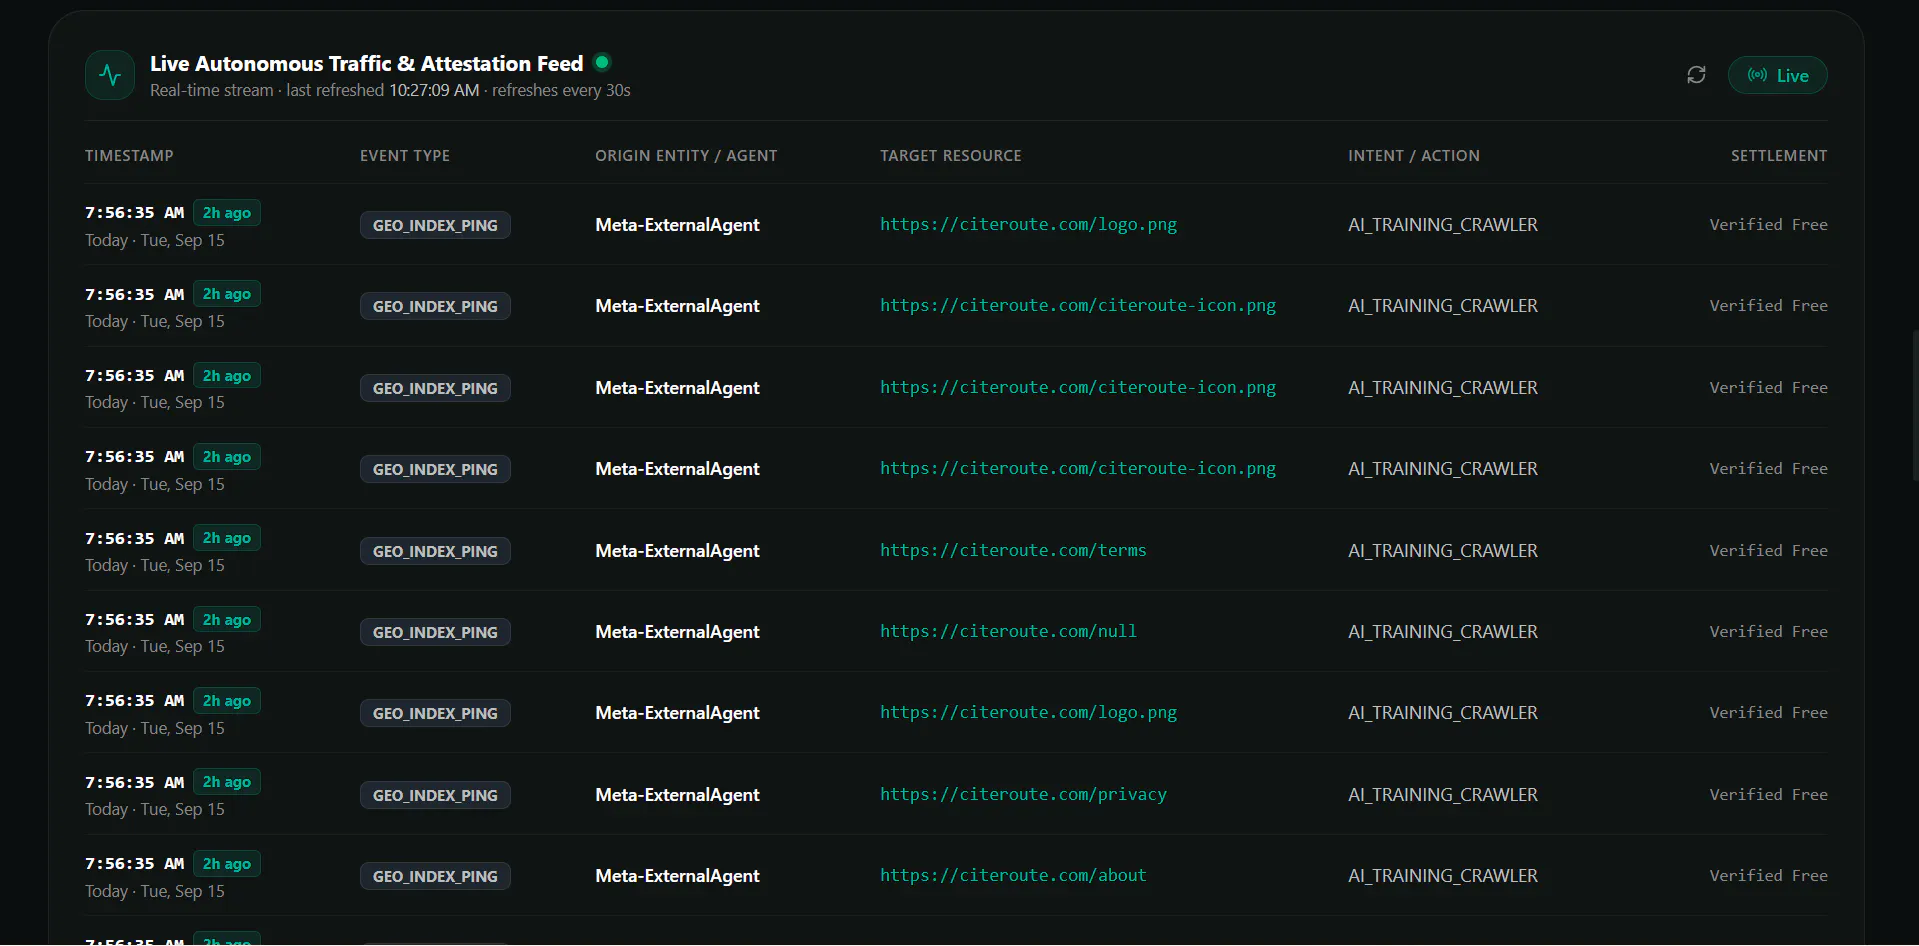Click Verified Free in the terms row
The image size is (1919, 946).
point(1769,550)
